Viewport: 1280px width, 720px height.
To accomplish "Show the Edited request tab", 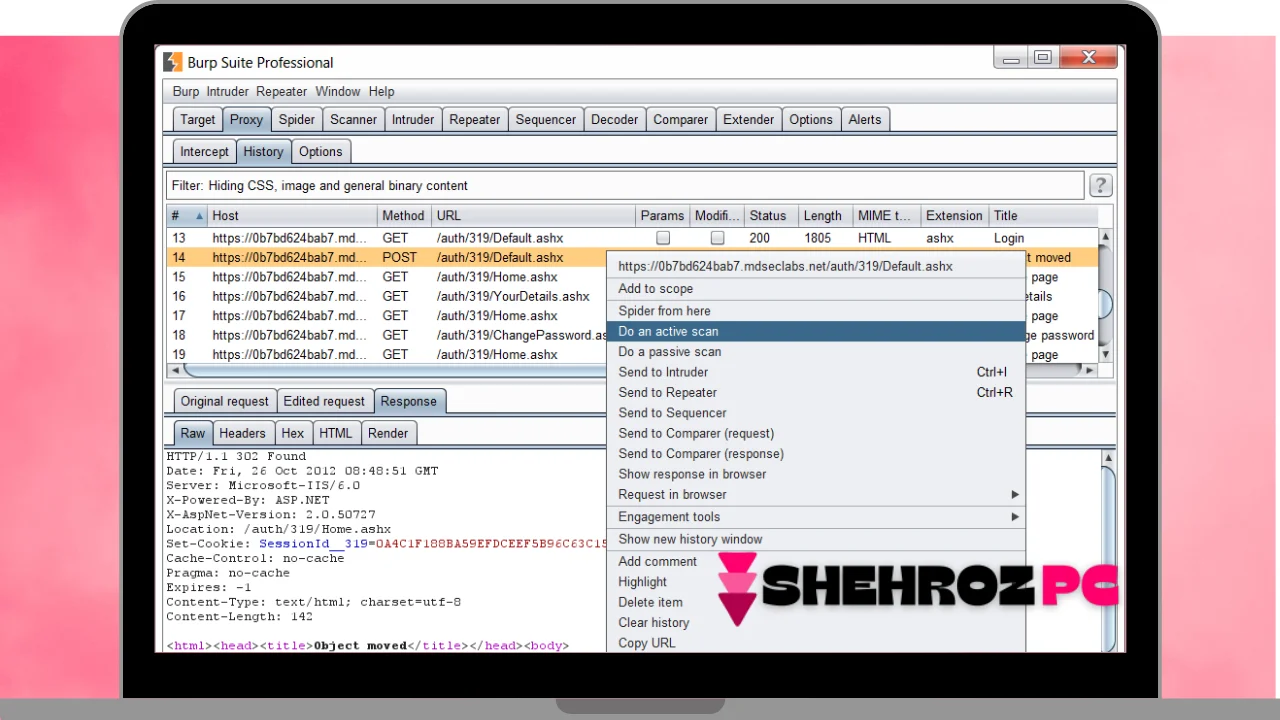I will pyautogui.click(x=325, y=401).
